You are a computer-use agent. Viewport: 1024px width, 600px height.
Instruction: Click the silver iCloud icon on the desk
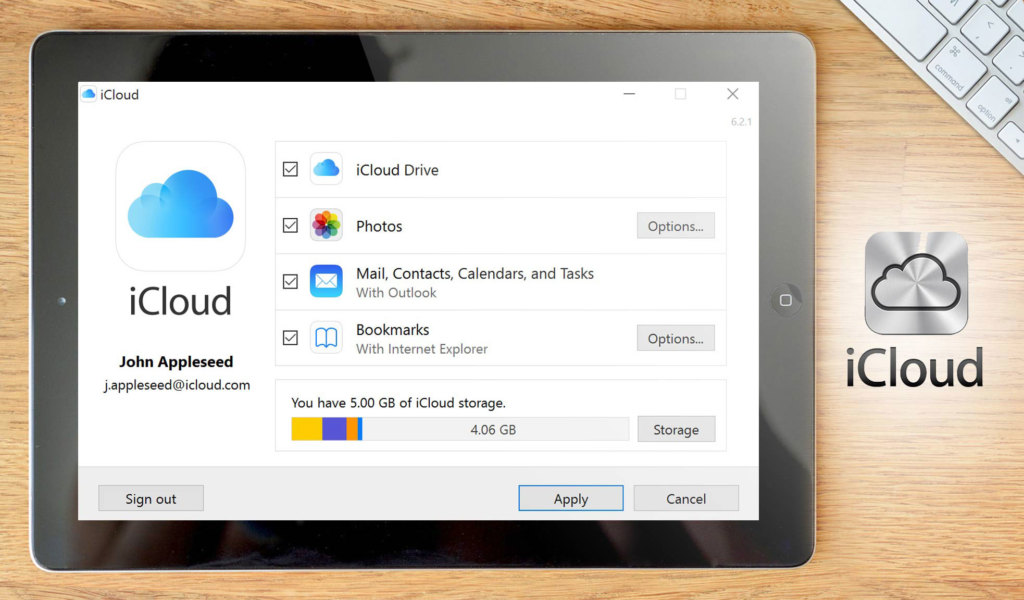pyautogui.click(x=916, y=283)
